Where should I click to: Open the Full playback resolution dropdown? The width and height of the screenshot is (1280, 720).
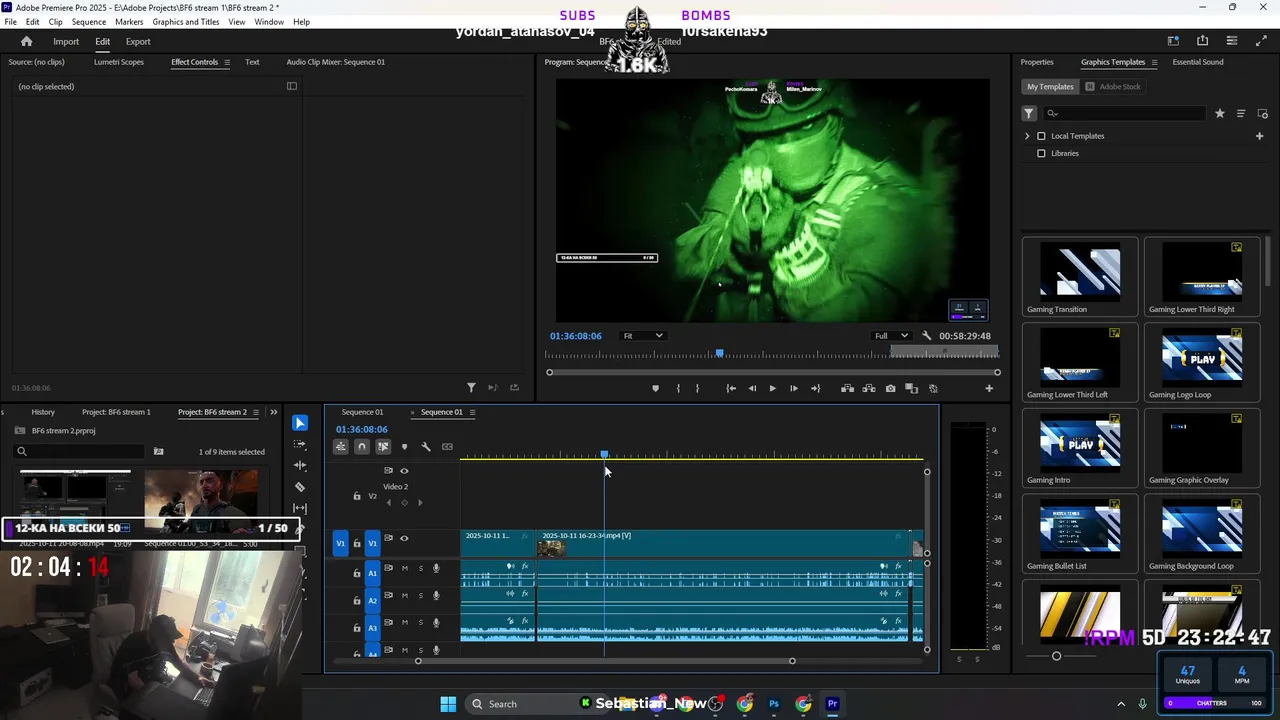pos(891,336)
